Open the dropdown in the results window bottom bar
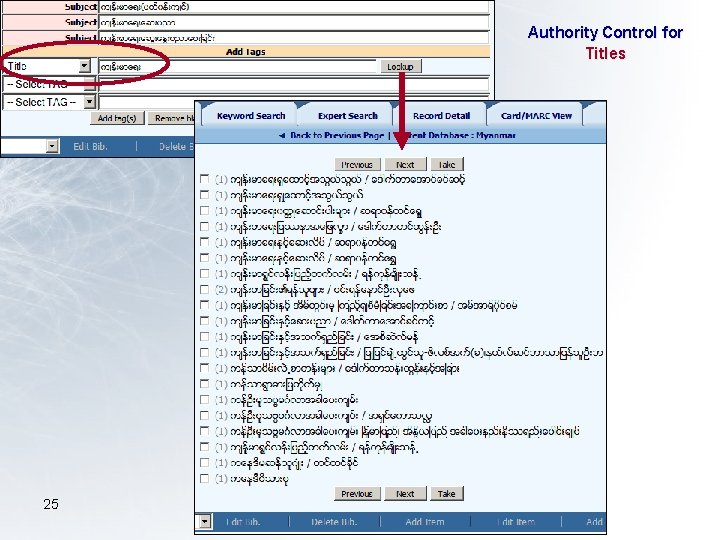720x540 pixels. [204, 522]
